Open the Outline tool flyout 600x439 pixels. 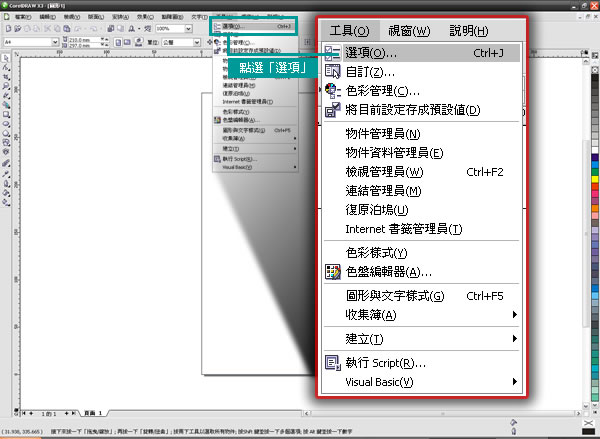6,184
